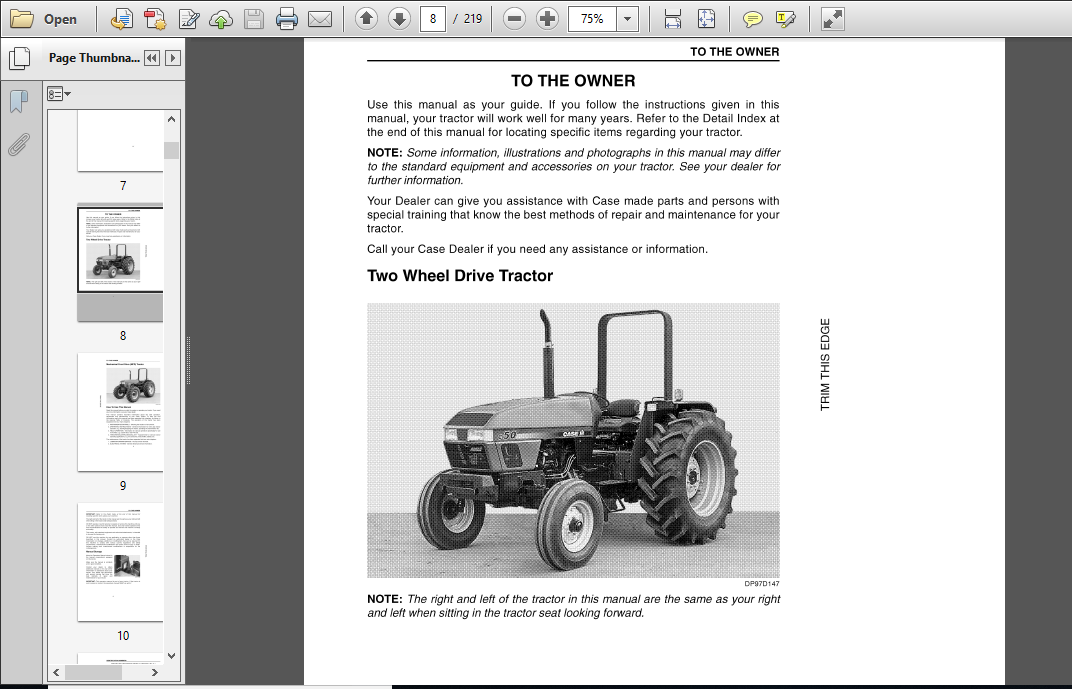
Task: Select the page 10 thumbnail
Action: pos(120,563)
